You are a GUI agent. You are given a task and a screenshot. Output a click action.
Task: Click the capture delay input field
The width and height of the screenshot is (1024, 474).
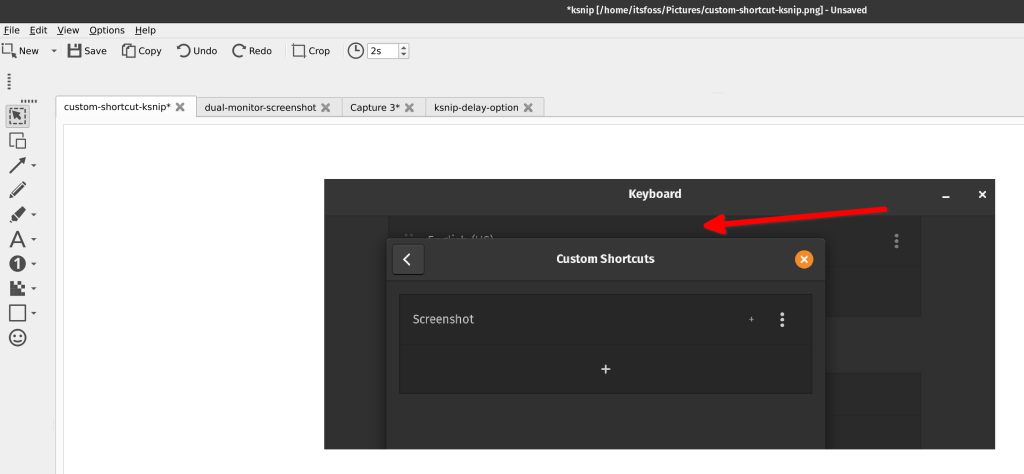[x=383, y=51]
